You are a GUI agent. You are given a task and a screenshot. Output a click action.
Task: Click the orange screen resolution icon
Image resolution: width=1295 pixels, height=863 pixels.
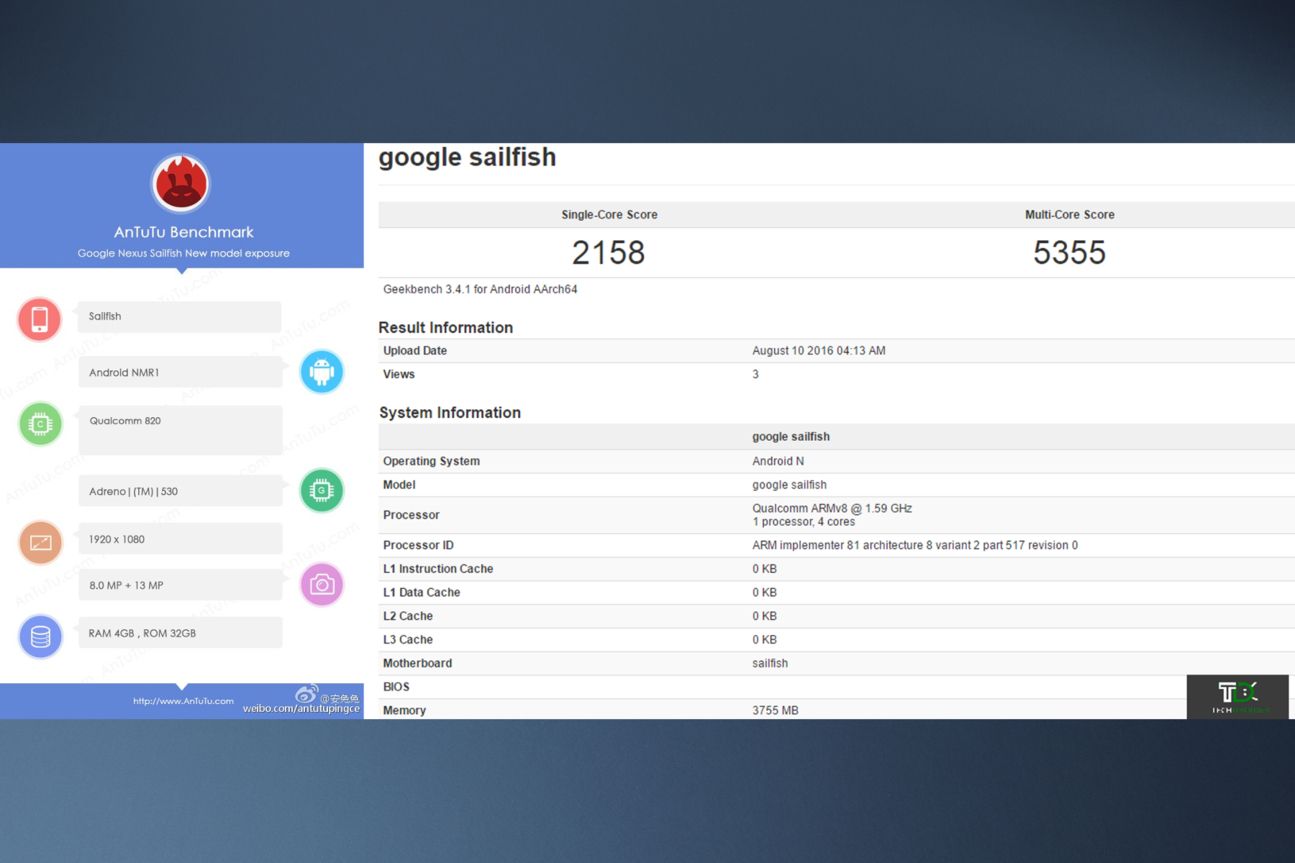[41, 542]
